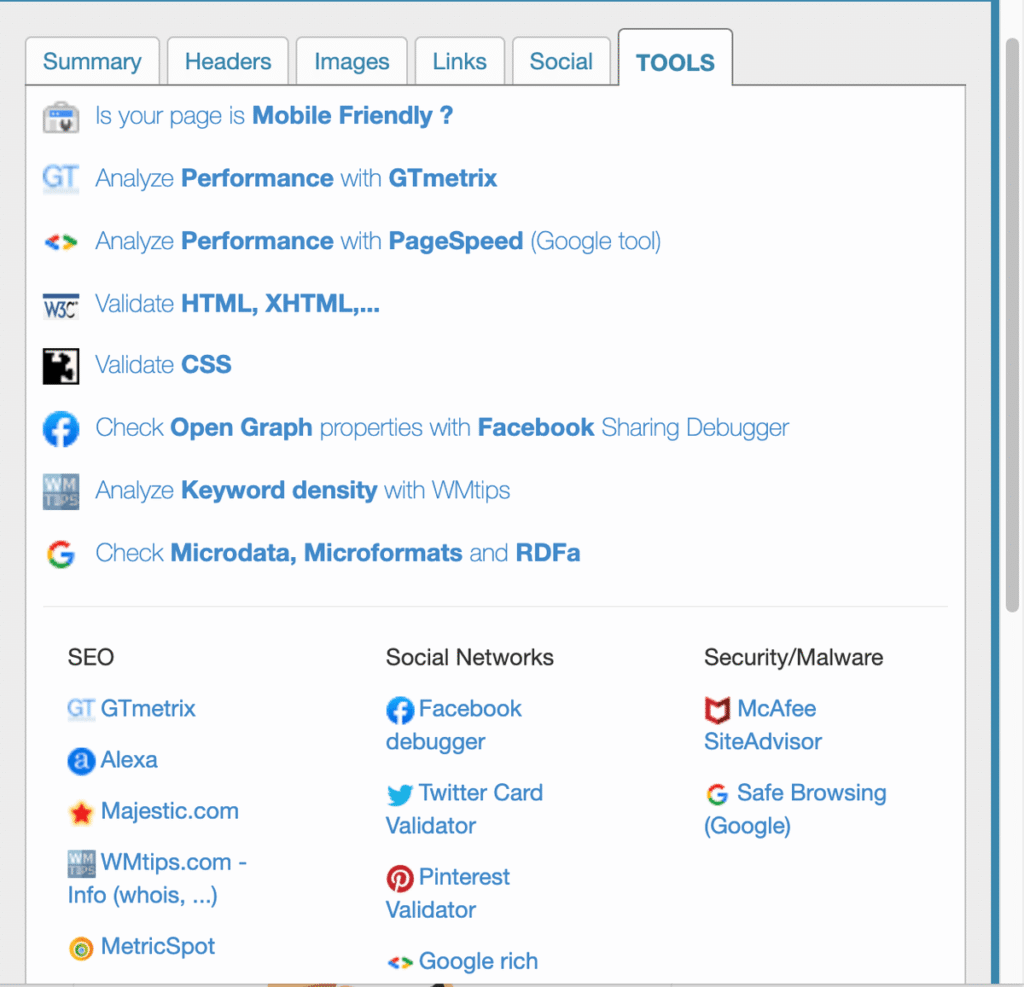Open 'WMtips.com - Info (whois, ...)' link
The height and width of the screenshot is (987, 1024).
[157, 879]
